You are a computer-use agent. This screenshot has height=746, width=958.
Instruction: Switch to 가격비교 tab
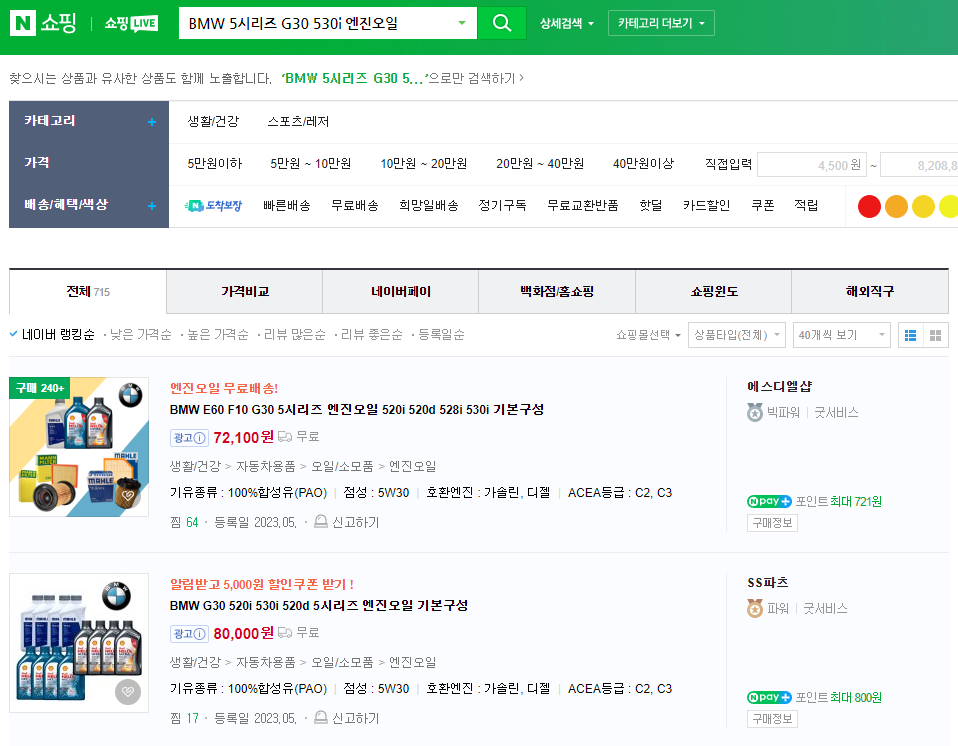[x=245, y=291]
